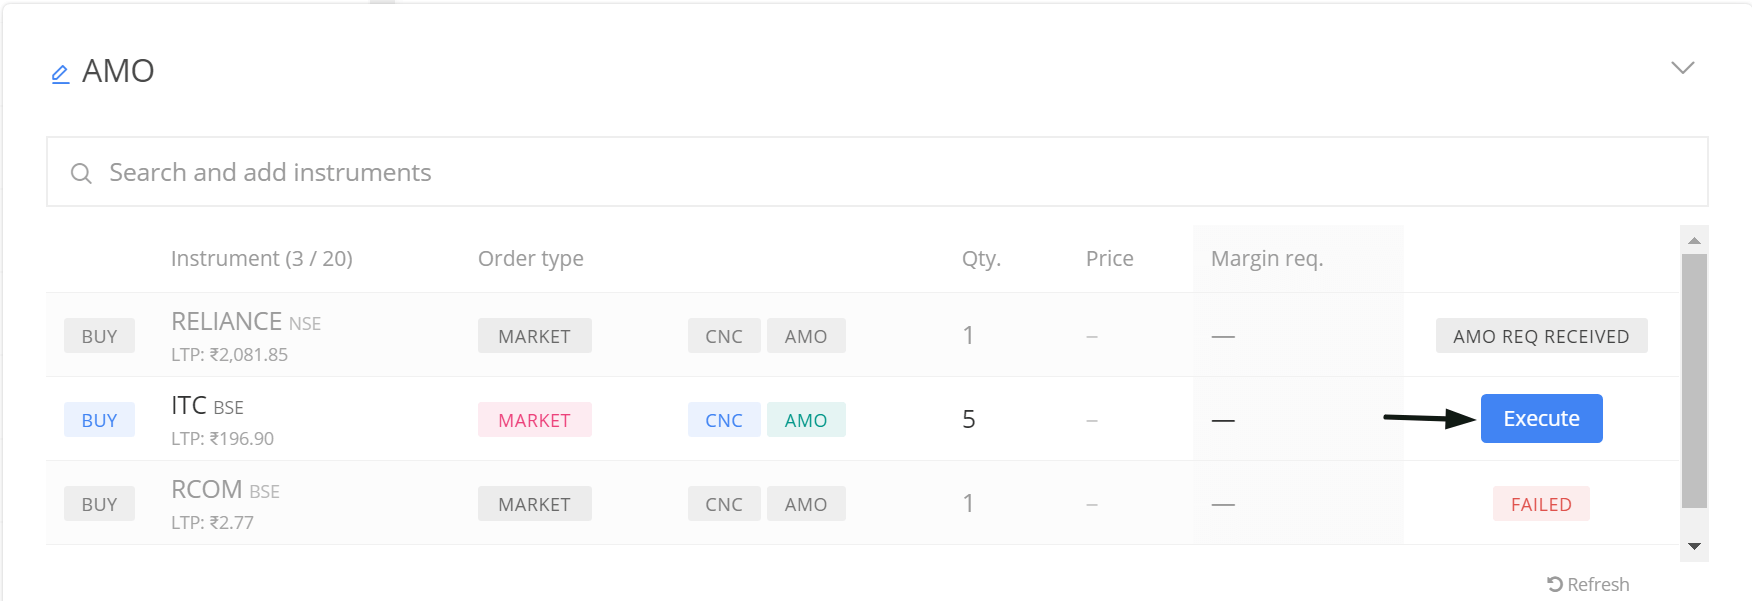Focus the Search and add instruments field
Image resolution: width=1752 pixels, height=601 pixels.
877,172
